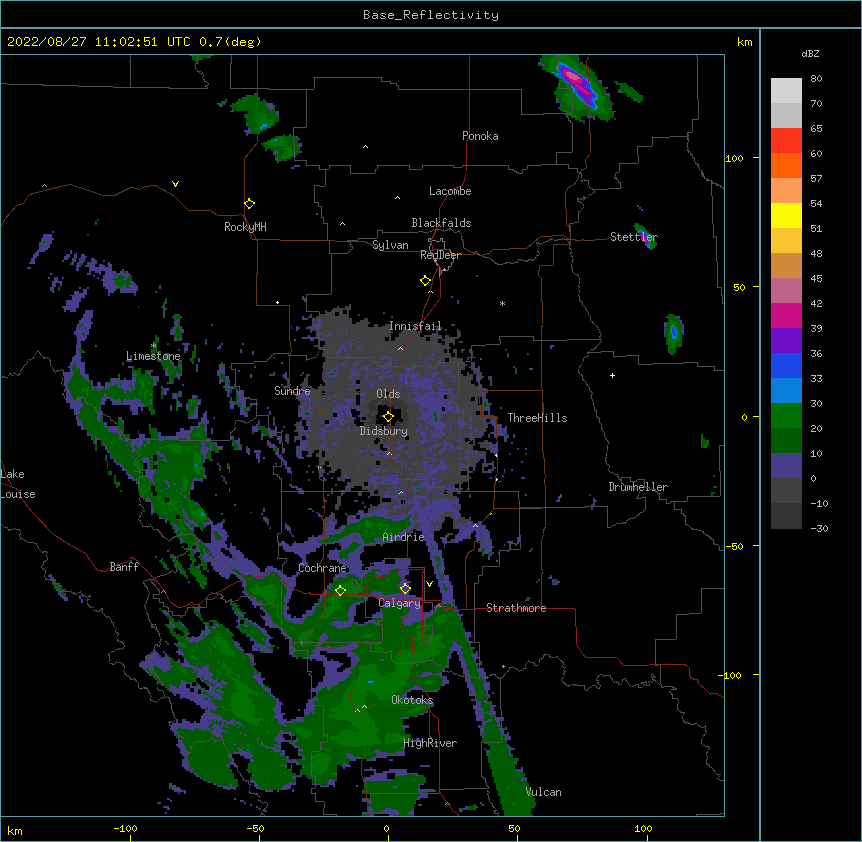The height and width of the screenshot is (842, 862).
Task: Click the -100 tick on the vertical axis
Action: [731, 675]
